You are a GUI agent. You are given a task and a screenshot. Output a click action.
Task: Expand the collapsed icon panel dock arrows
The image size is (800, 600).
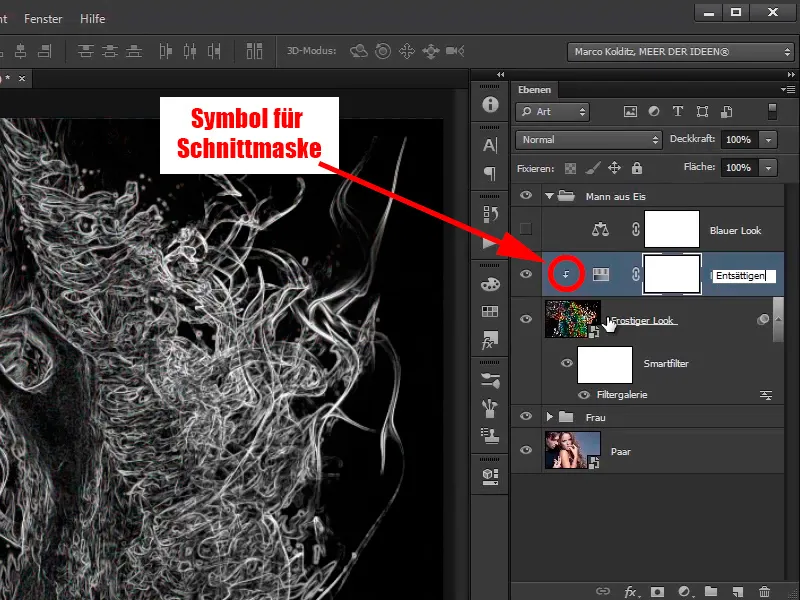(500, 74)
